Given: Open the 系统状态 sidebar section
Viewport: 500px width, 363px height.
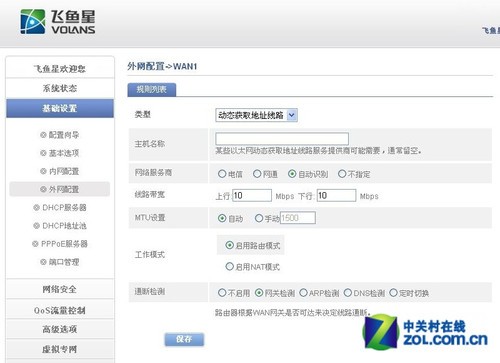Looking at the screenshot, I should pos(60,88).
